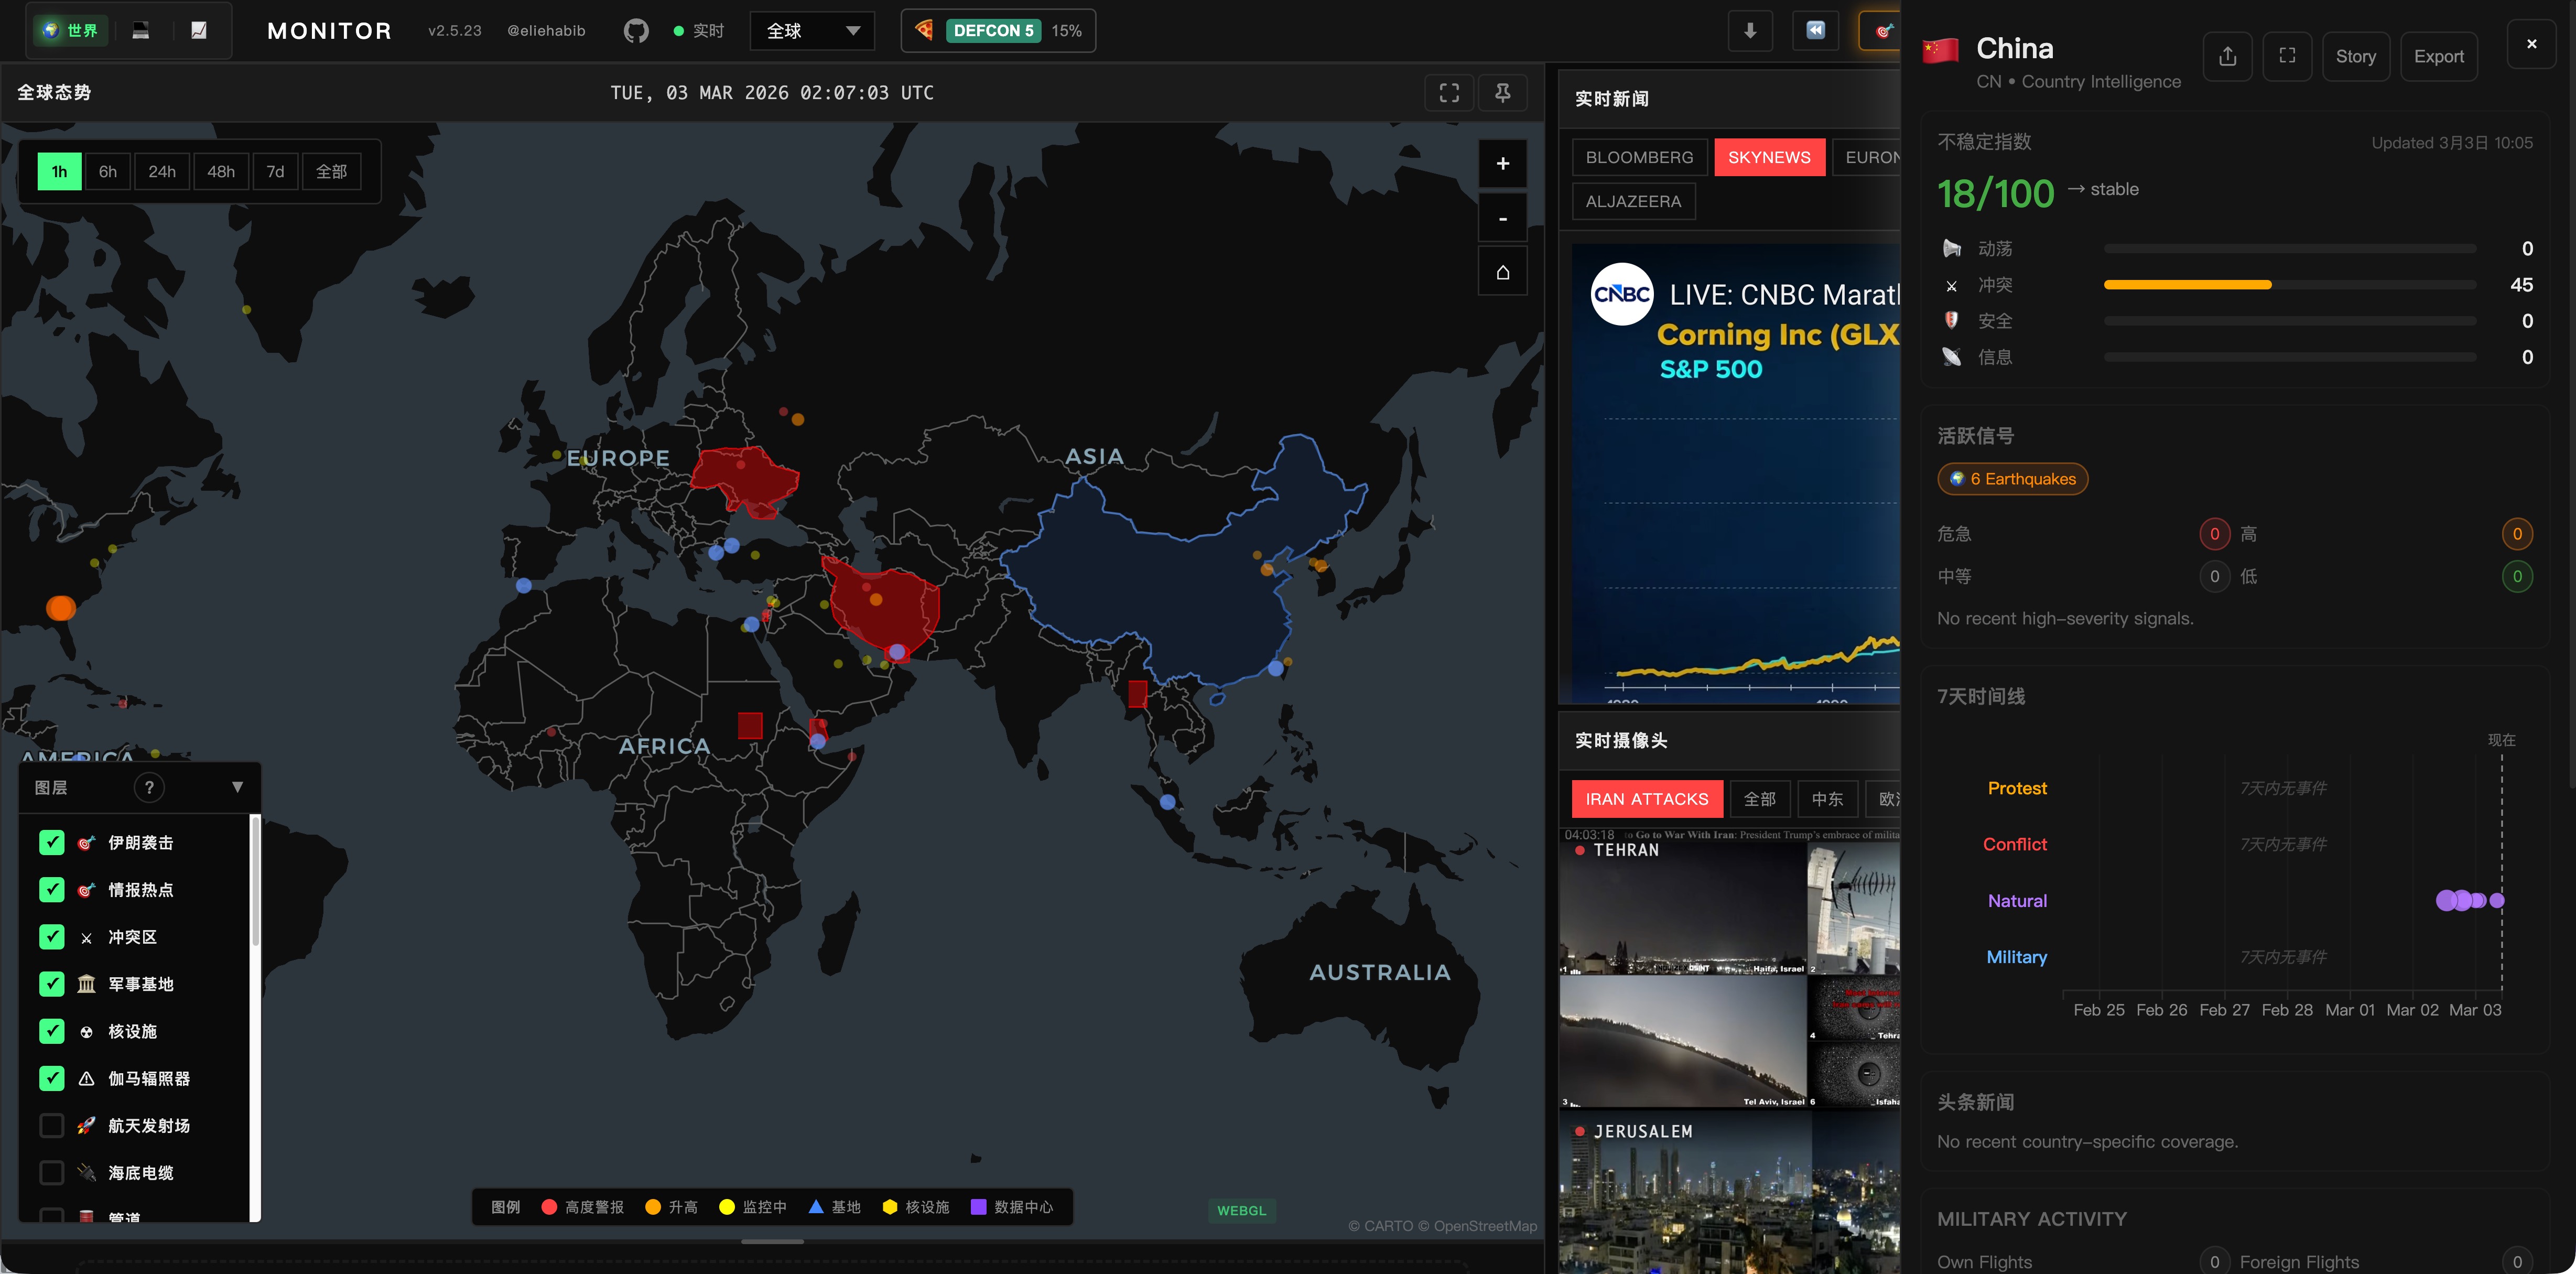Click the Export button

[x=2438, y=56]
